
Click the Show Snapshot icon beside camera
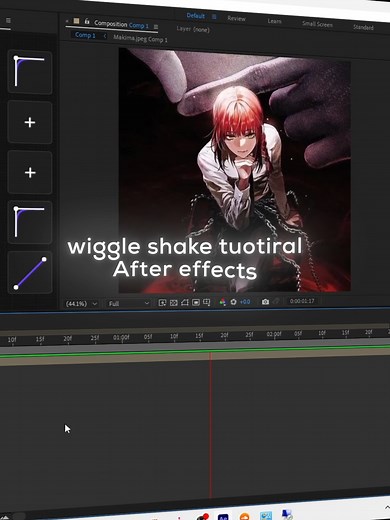(276, 301)
